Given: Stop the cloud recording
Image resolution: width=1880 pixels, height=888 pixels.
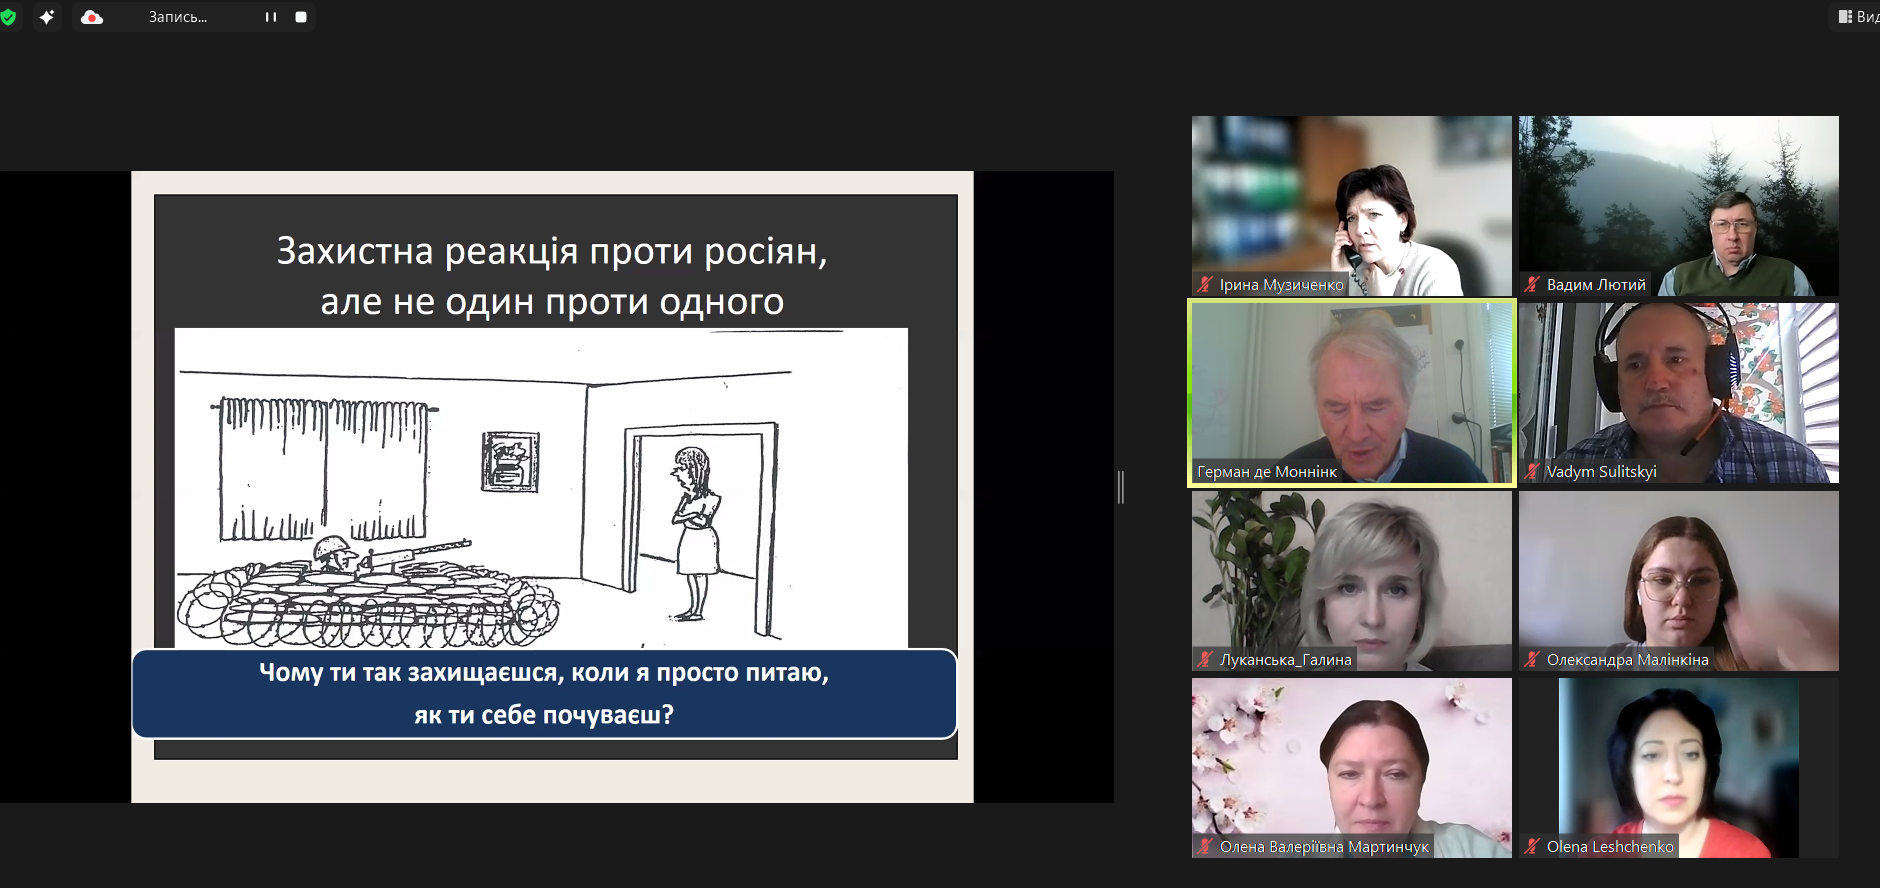Looking at the screenshot, I should click(301, 17).
